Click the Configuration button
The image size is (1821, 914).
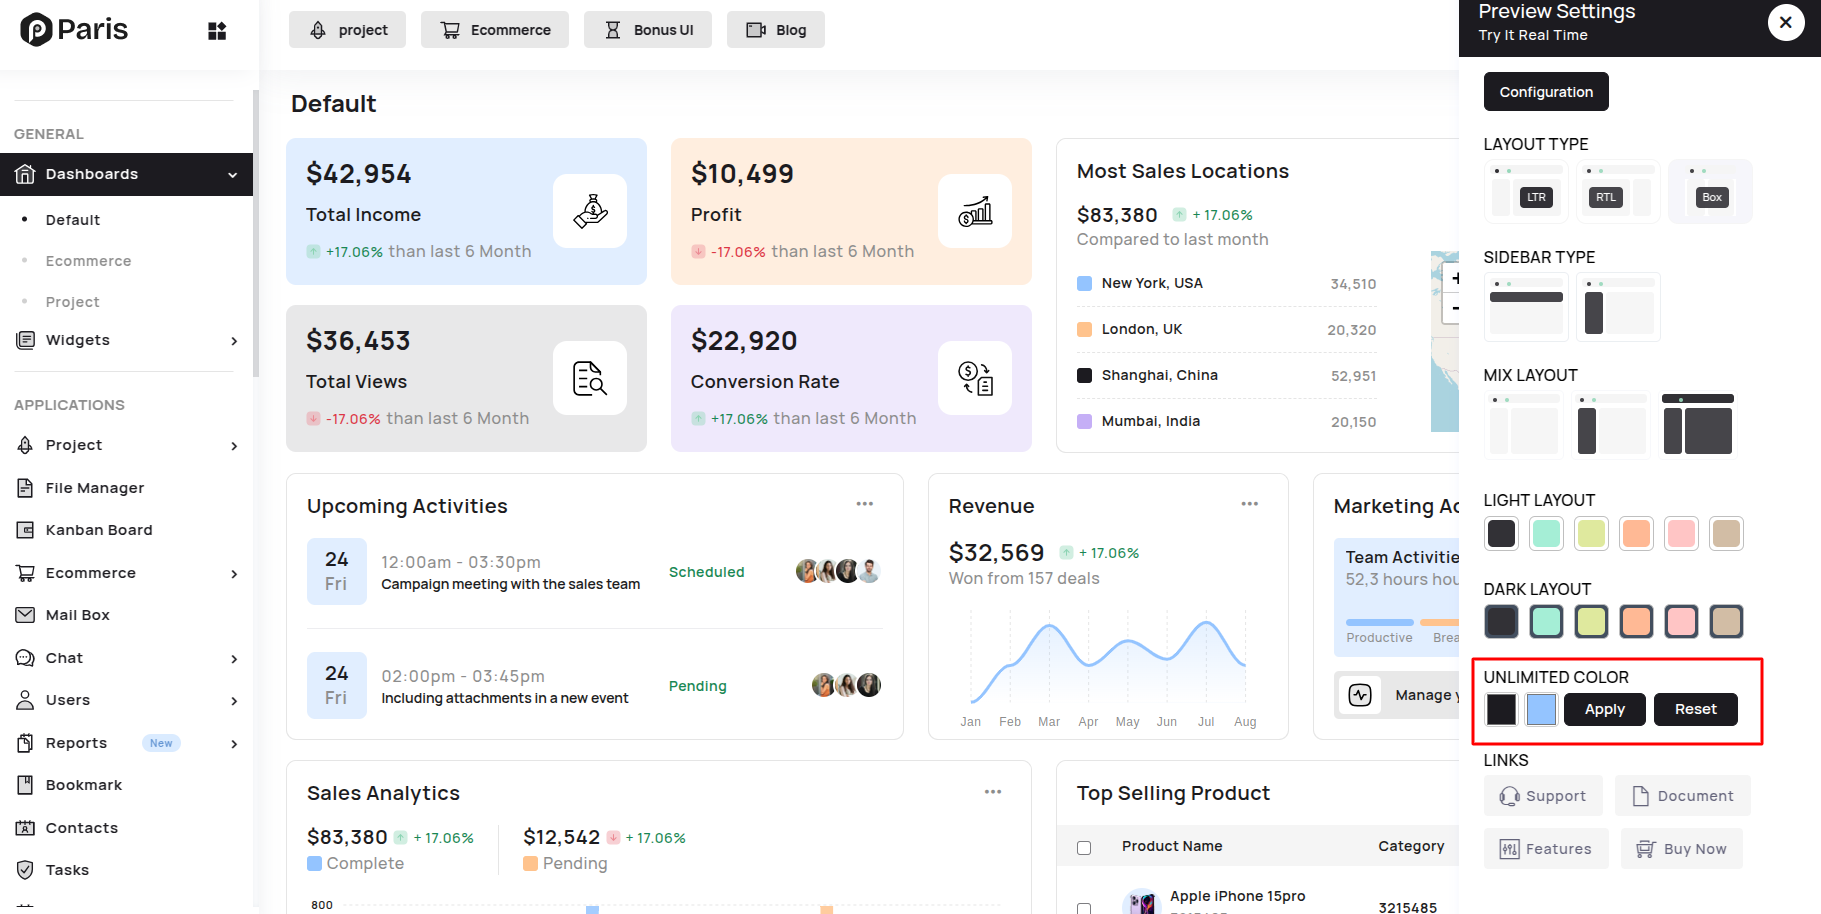click(1546, 92)
